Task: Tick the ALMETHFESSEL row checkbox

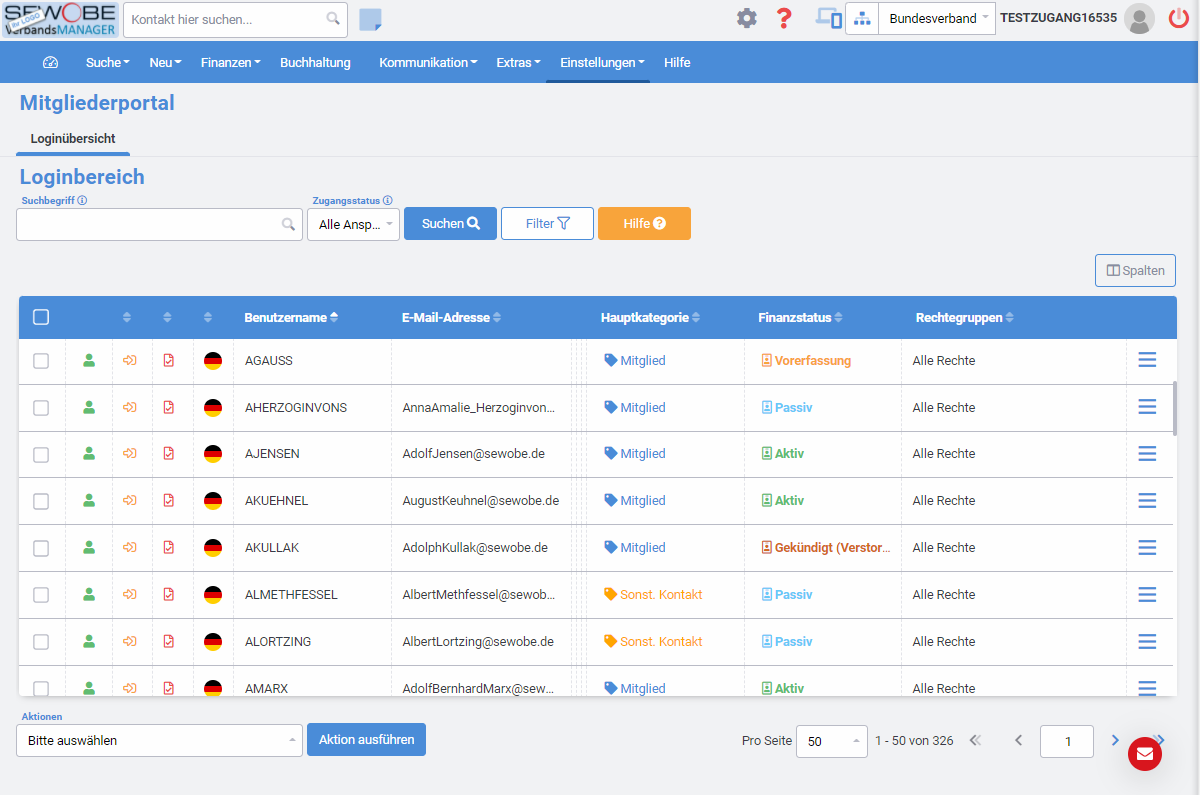Action: [41, 595]
